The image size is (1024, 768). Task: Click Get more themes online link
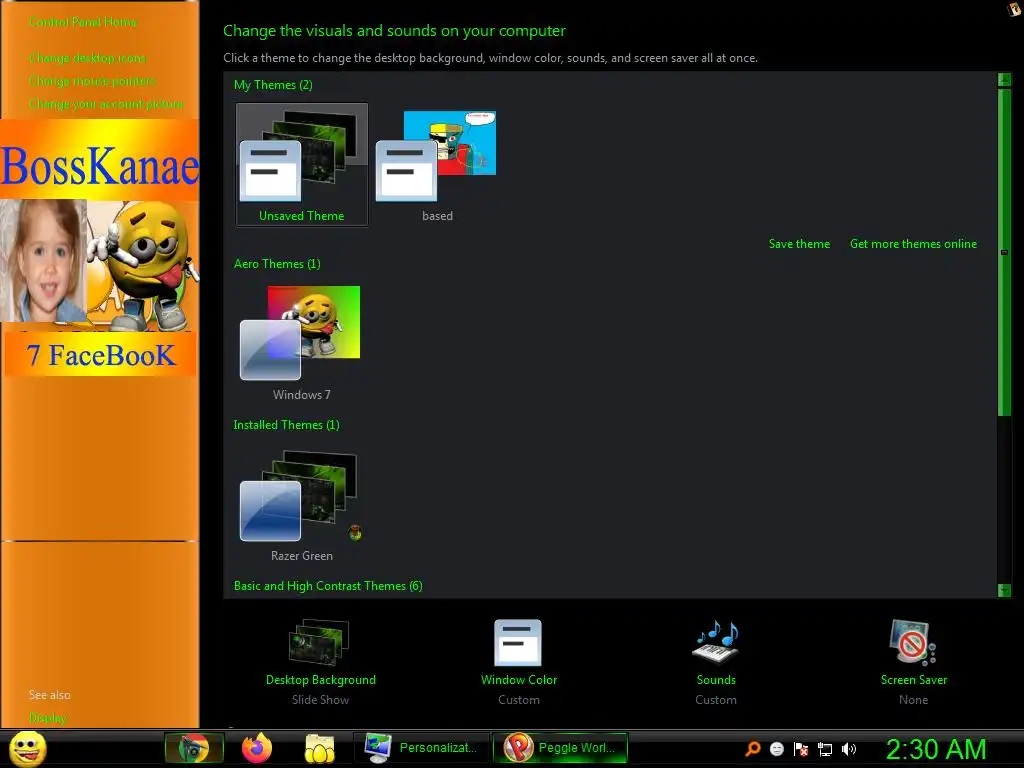[x=913, y=244]
